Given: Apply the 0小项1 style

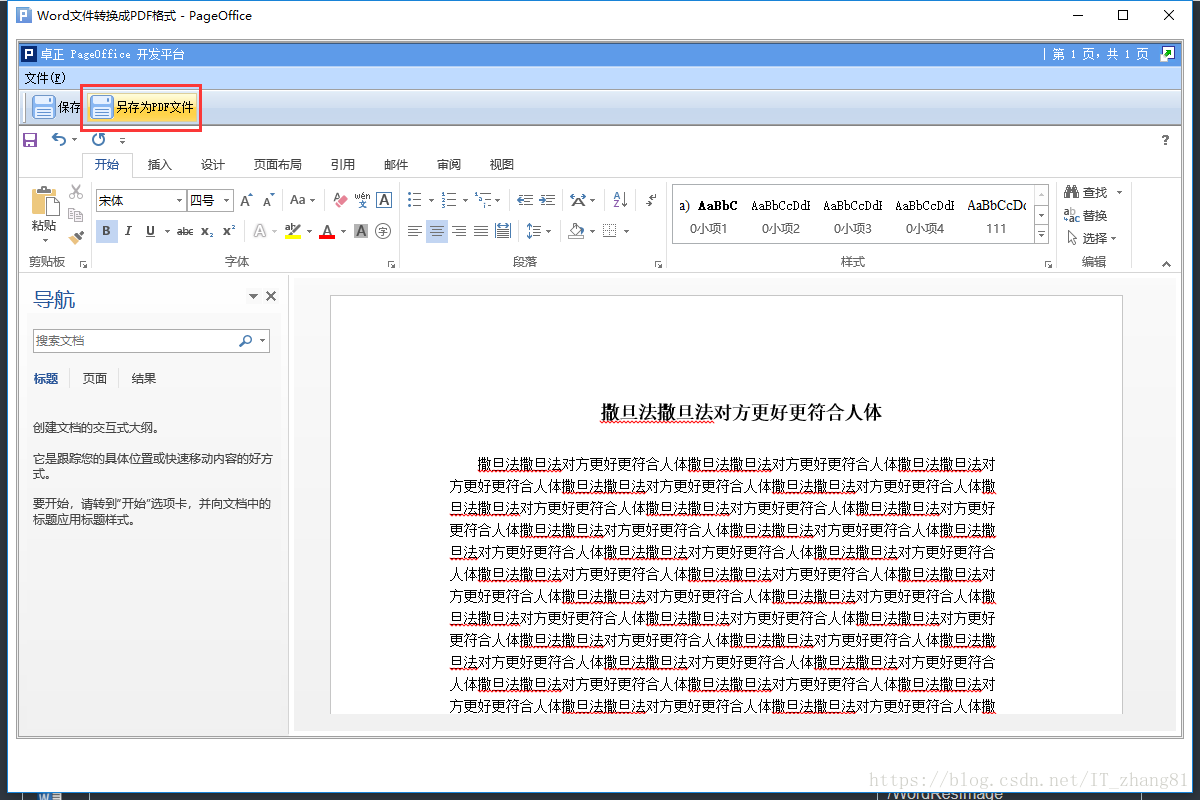Looking at the screenshot, I should (709, 216).
